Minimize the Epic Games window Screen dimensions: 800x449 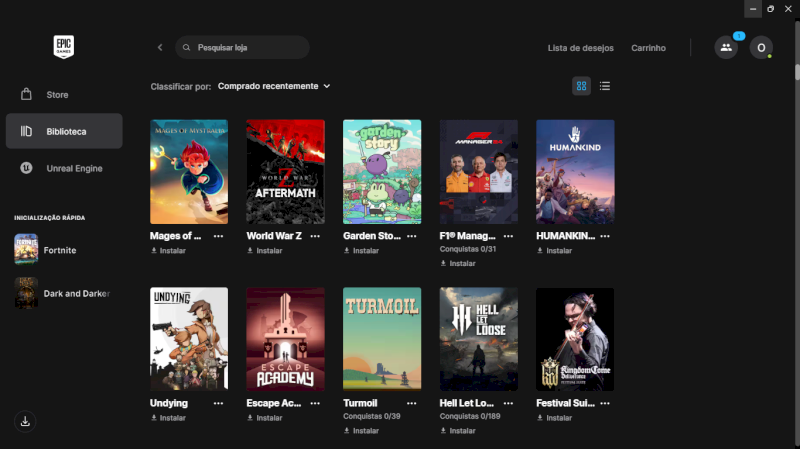click(x=753, y=9)
